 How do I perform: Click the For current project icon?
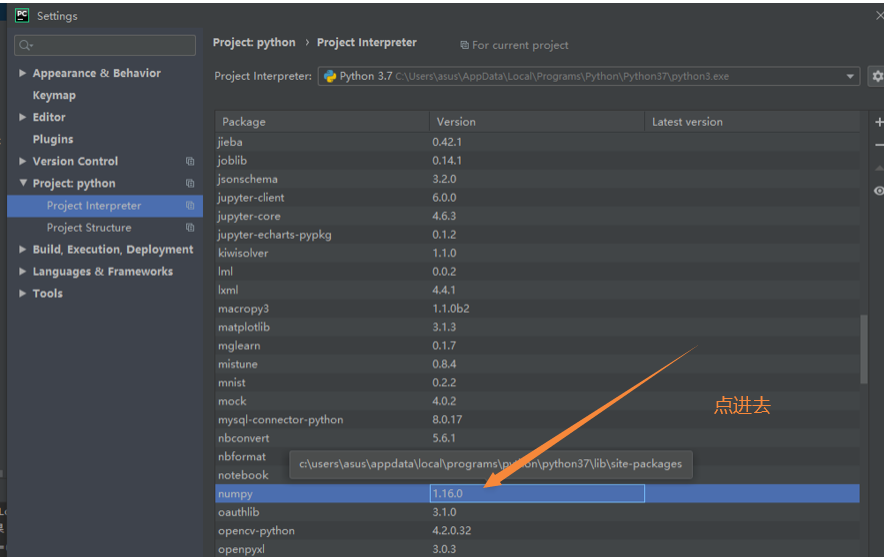[x=464, y=45]
